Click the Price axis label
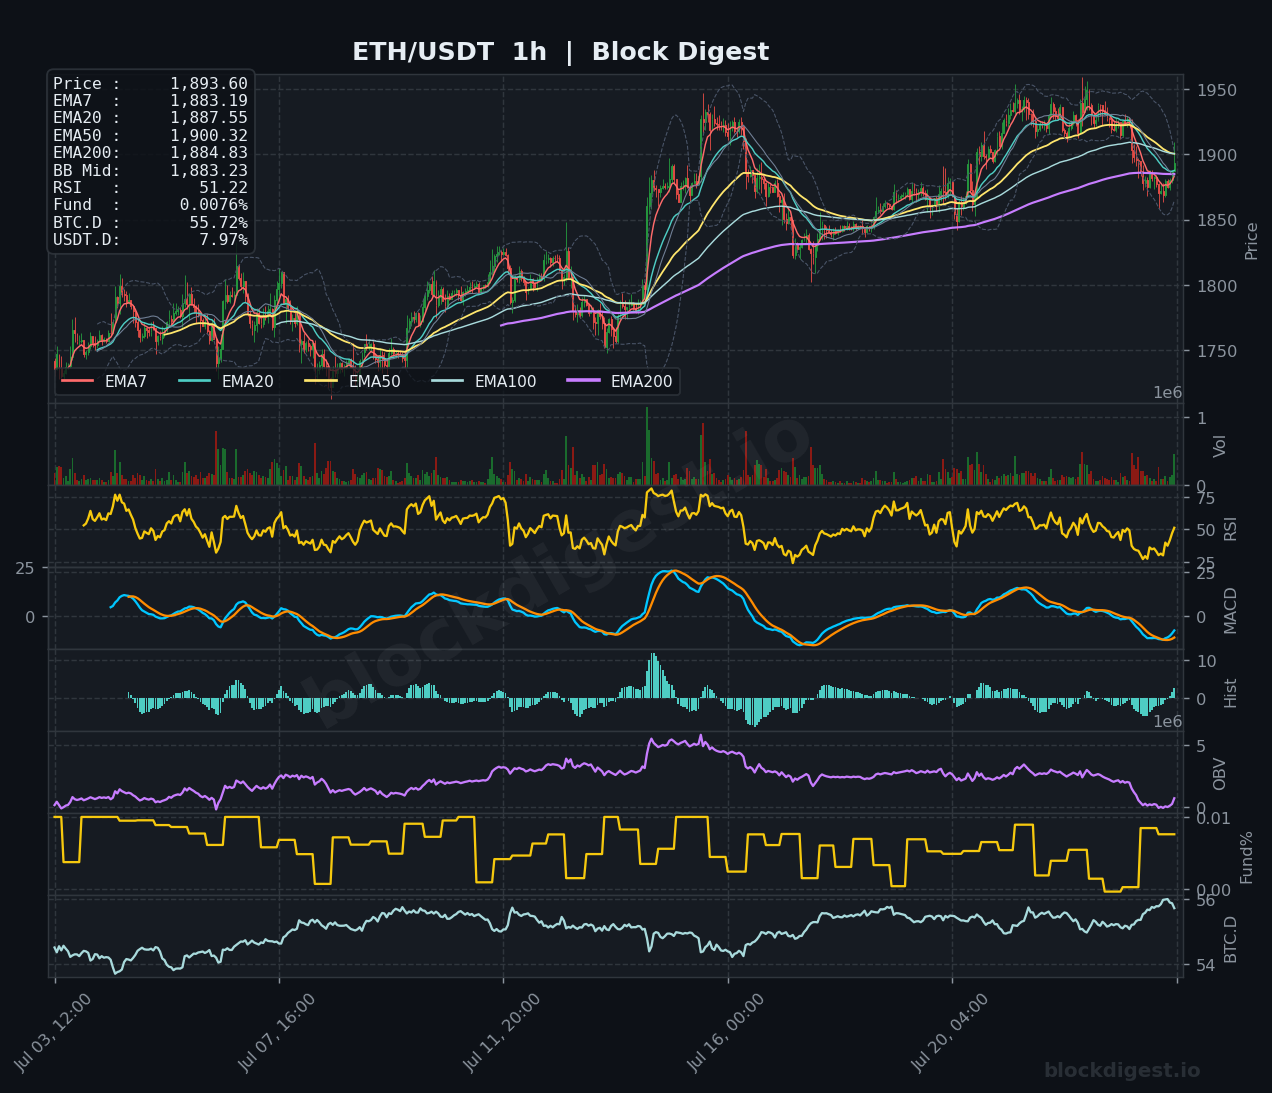Image resolution: width=1272 pixels, height=1093 pixels. click(1251, 241)
